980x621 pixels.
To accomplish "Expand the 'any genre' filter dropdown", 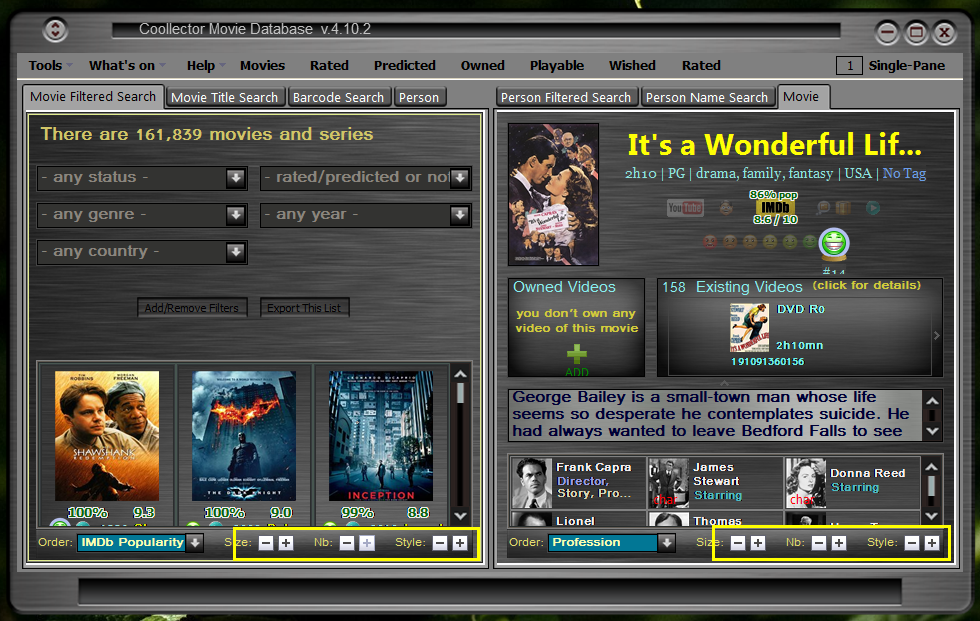I will pos(142,215).
